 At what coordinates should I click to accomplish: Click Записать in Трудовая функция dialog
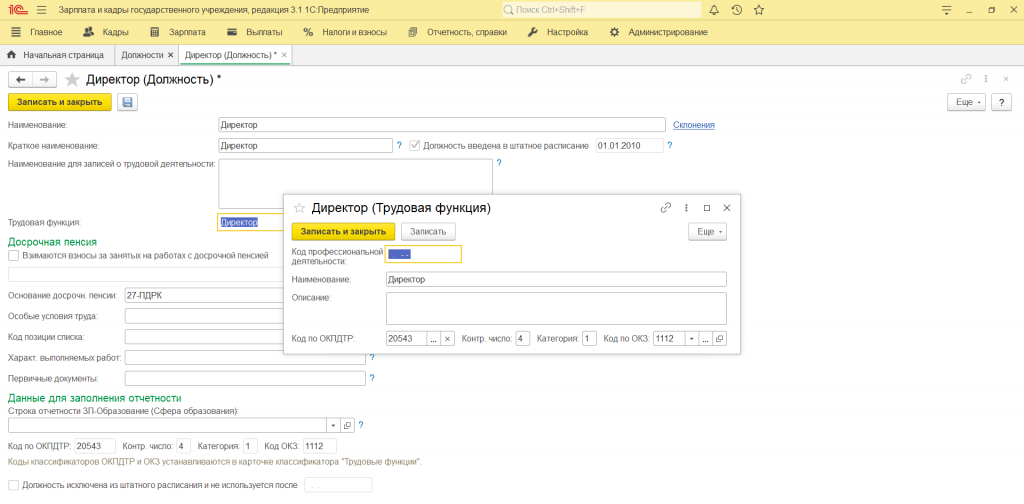click(x=428, y=231)
